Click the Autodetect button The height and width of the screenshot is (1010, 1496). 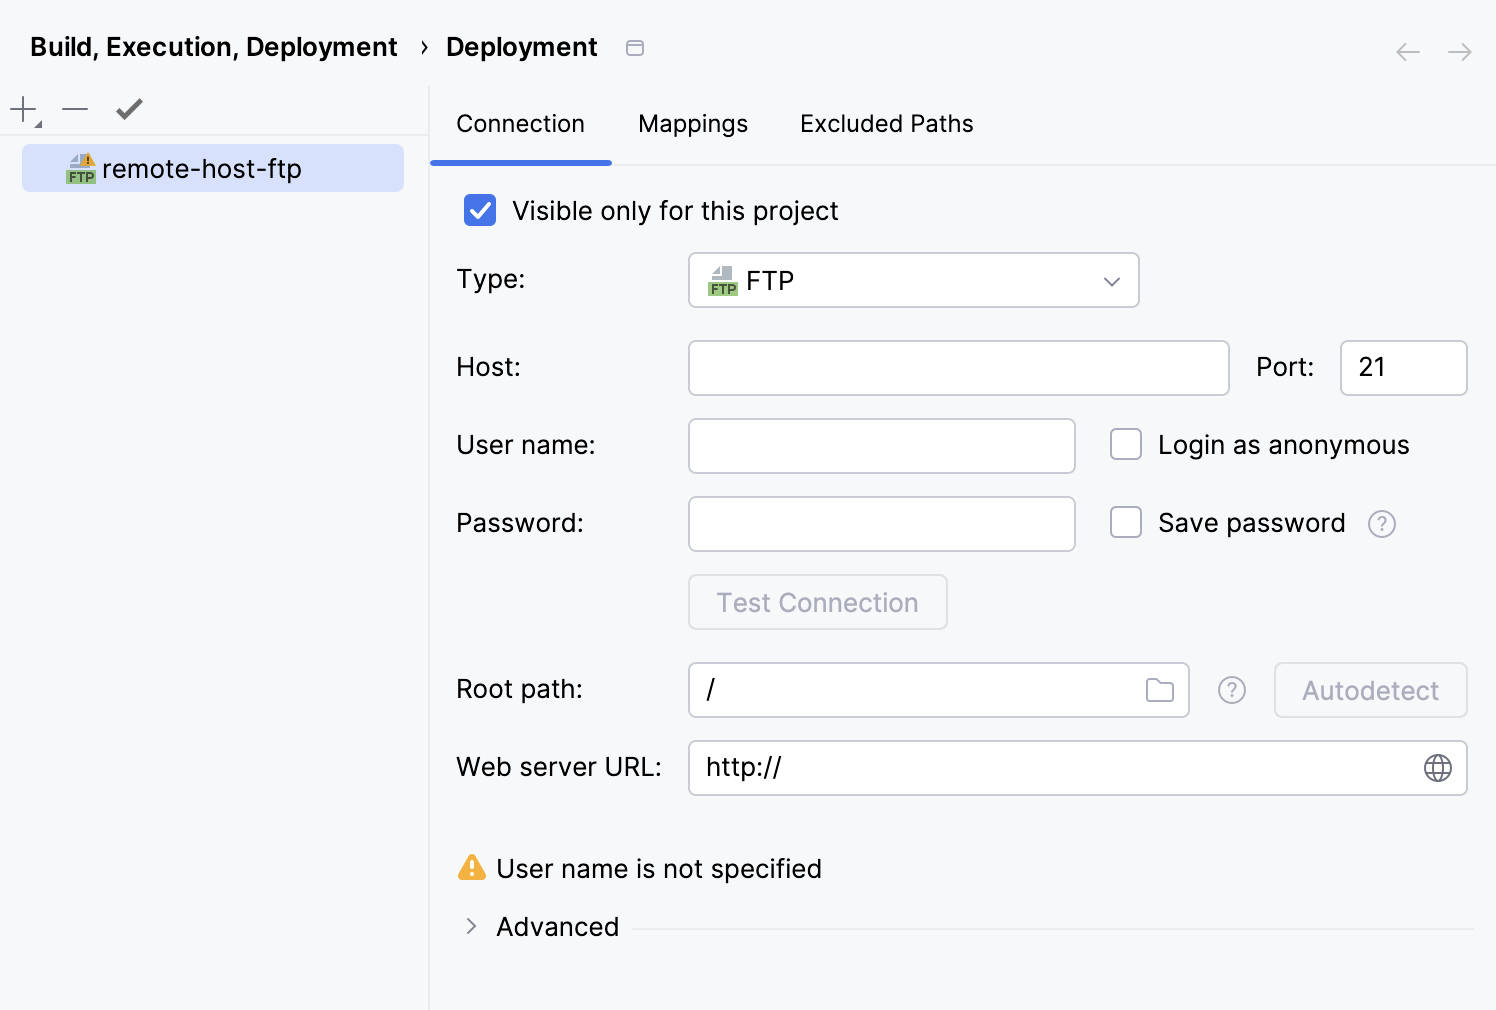pos(1370,690)
